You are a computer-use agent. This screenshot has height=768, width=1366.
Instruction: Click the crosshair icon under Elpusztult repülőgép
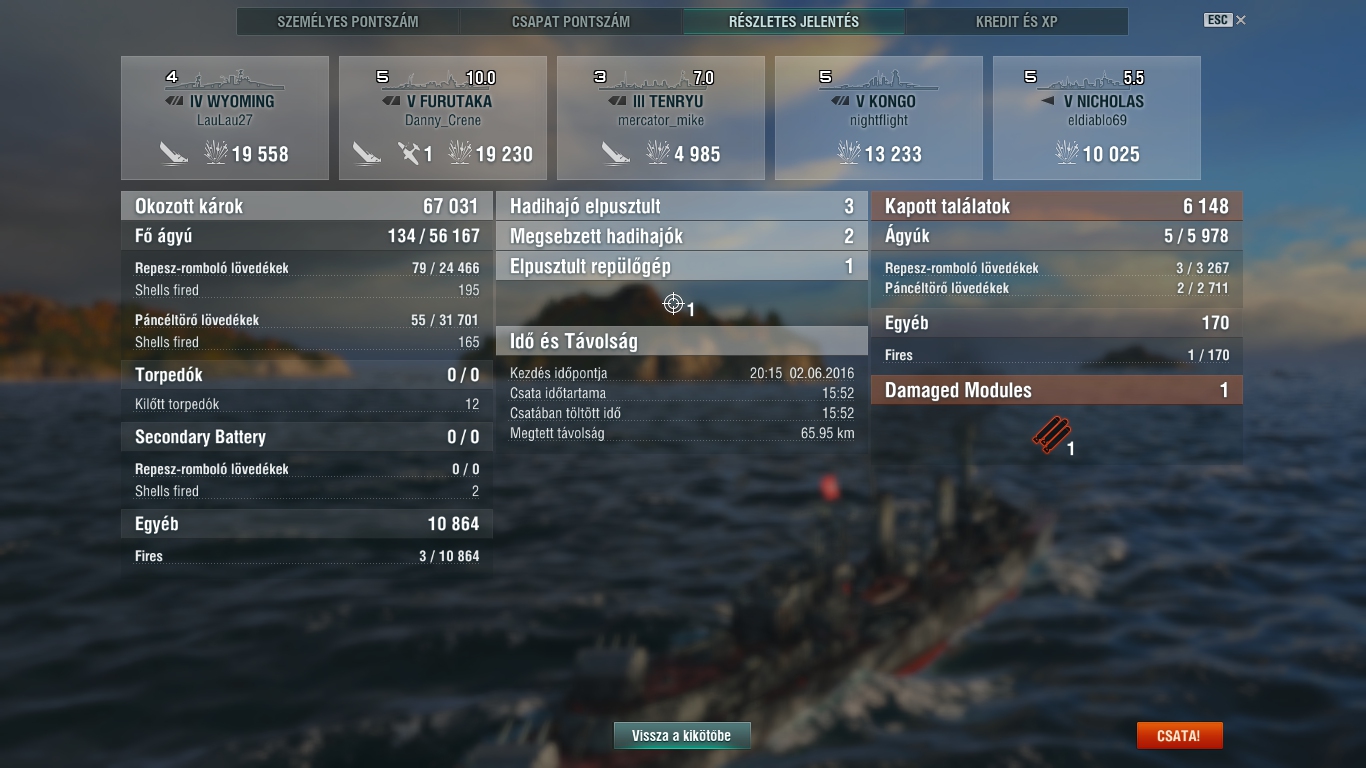(674, 303)
